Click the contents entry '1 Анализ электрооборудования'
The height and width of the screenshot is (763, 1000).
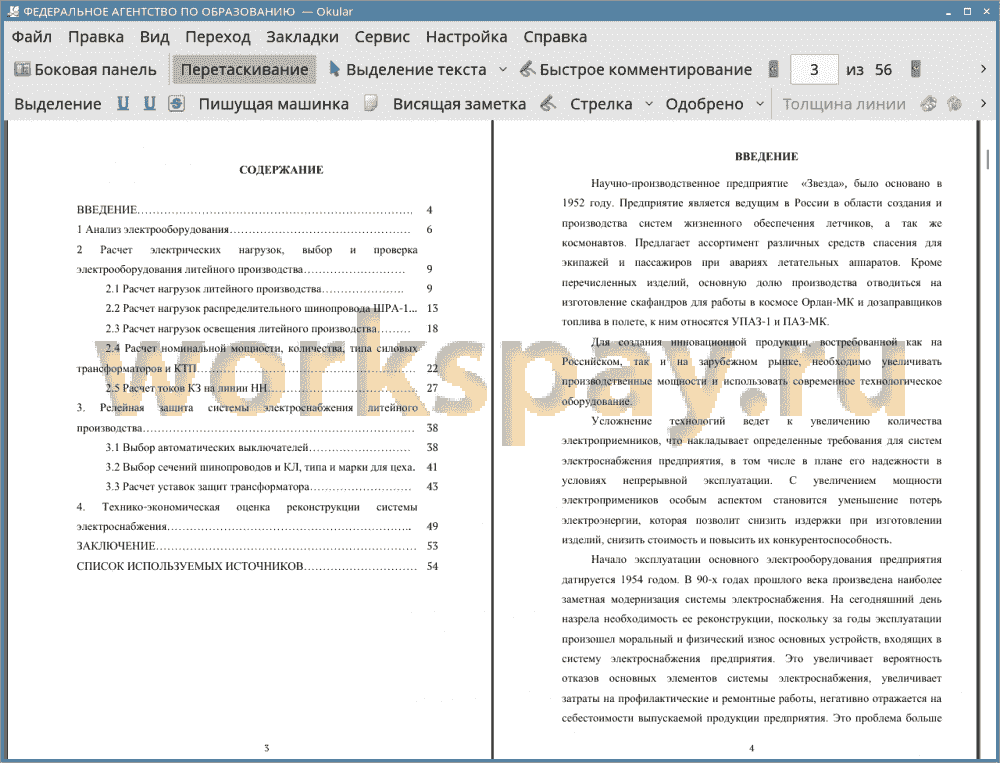[153, 230]
